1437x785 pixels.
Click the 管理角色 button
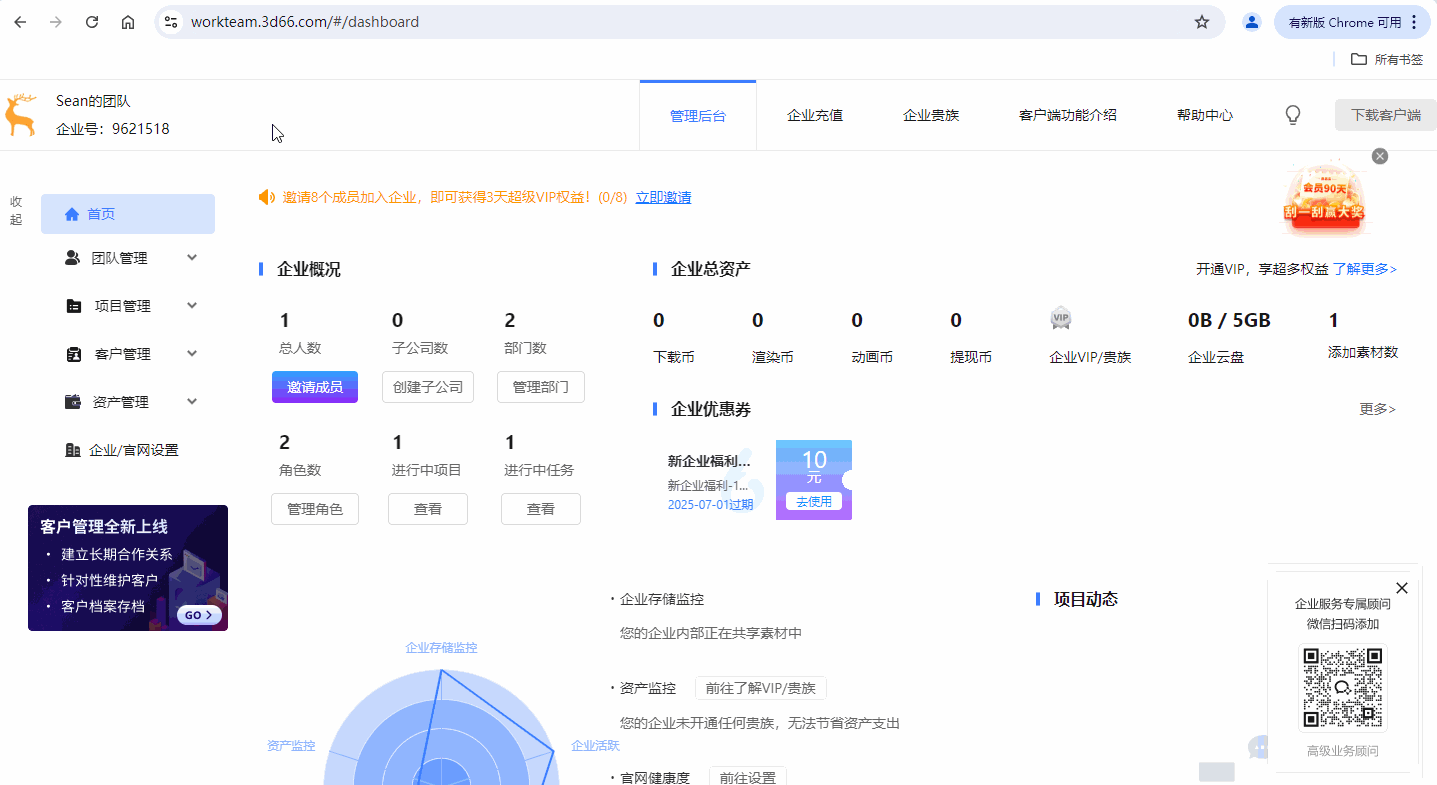tap(315, 509)
